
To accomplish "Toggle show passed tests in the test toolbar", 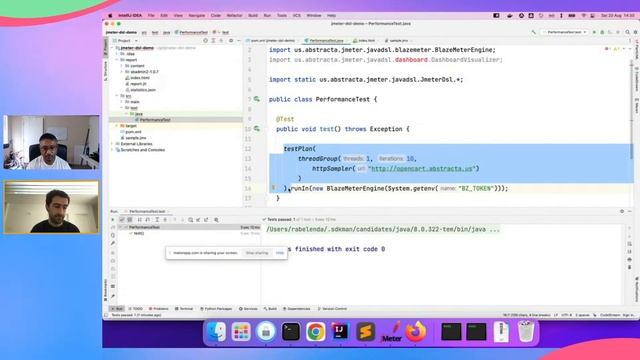I will tap(122, 220).
